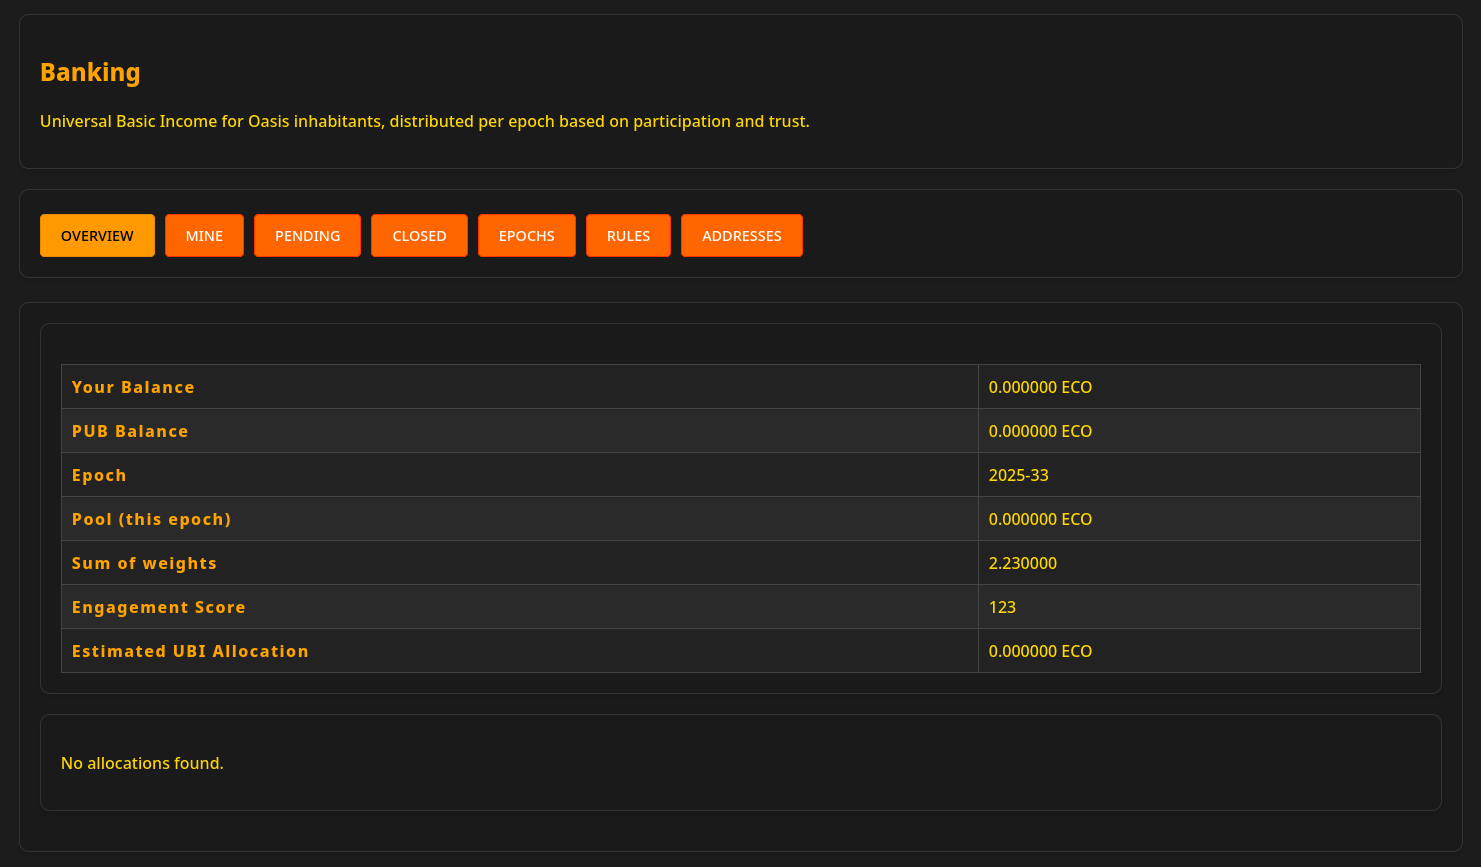Click the Banking page heading
Viewport: 1481px width, 867px height.
click(90, 72)
